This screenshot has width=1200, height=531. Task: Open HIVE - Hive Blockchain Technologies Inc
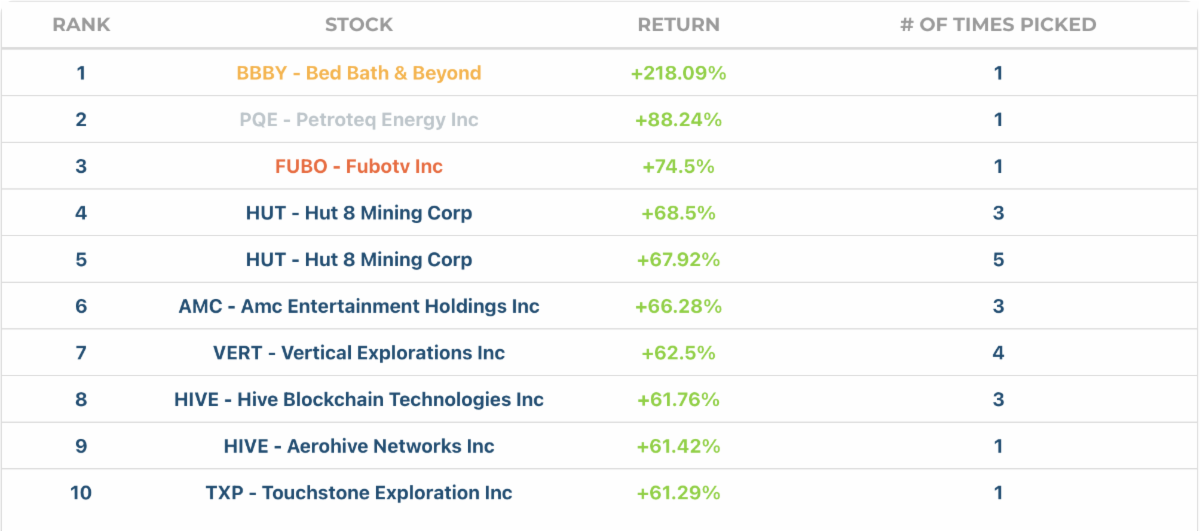click(359, 400)
